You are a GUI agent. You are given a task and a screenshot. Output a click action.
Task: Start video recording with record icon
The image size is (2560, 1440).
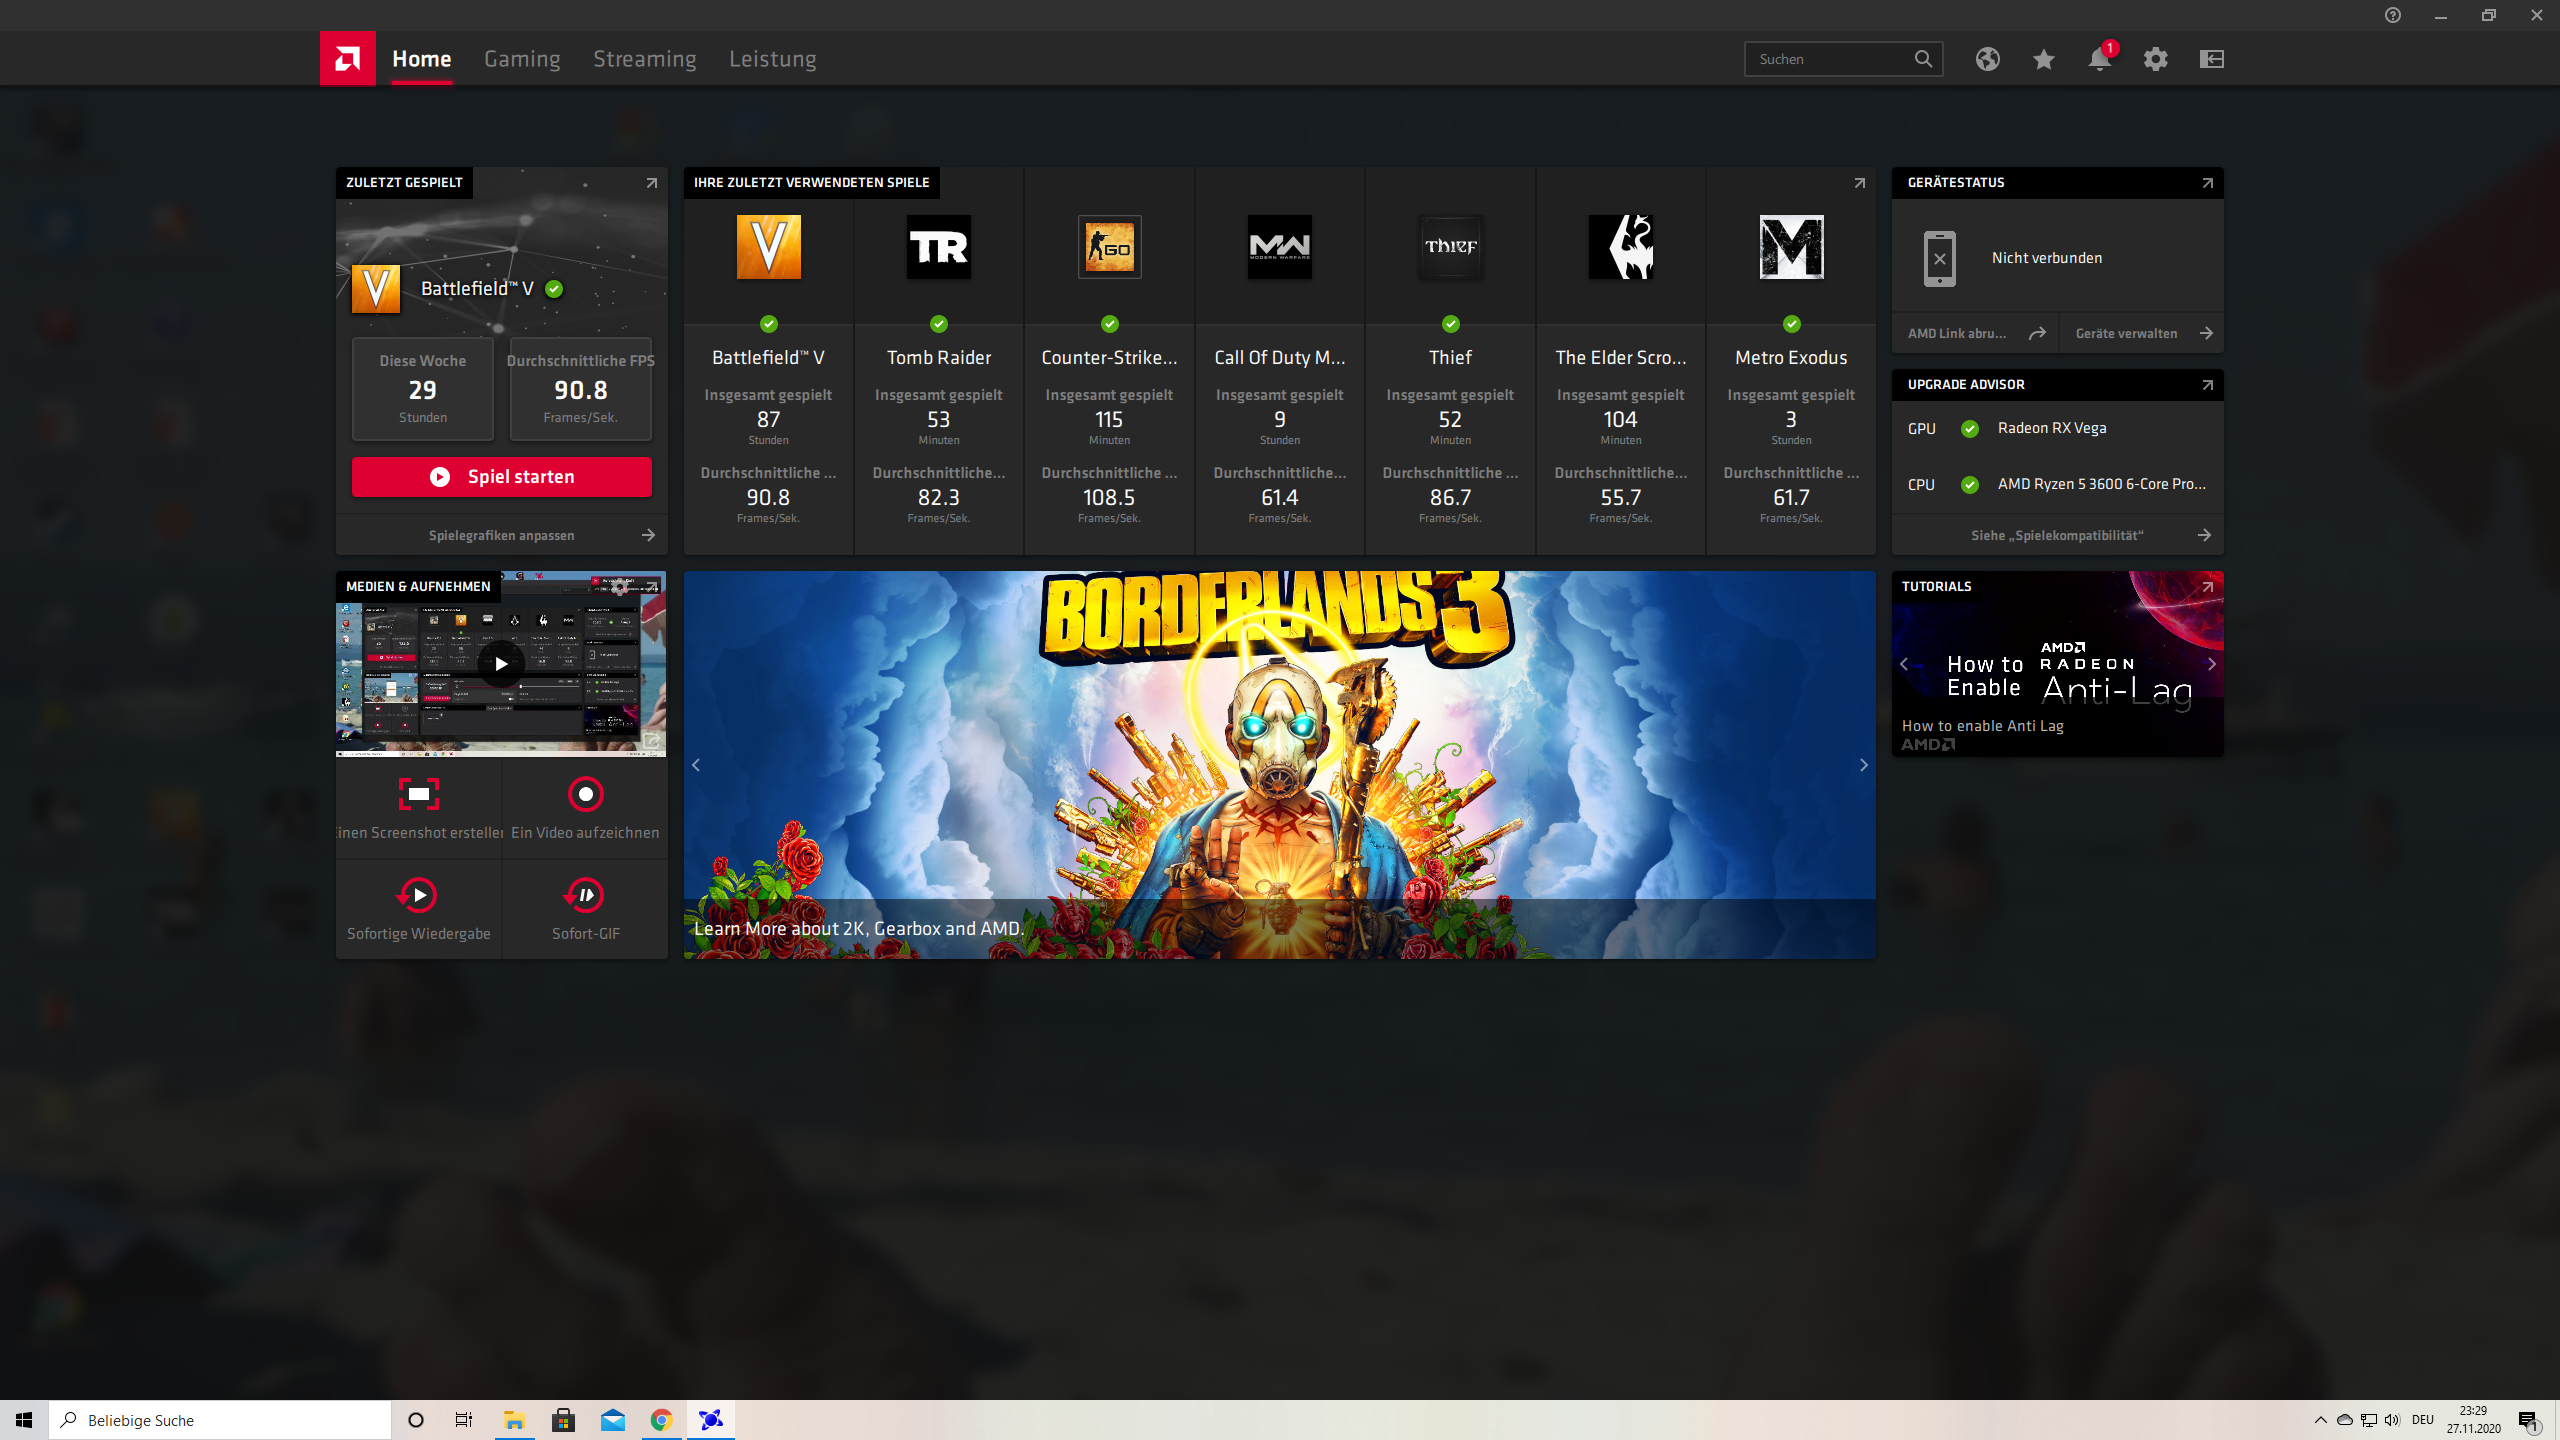coord(585,794)
